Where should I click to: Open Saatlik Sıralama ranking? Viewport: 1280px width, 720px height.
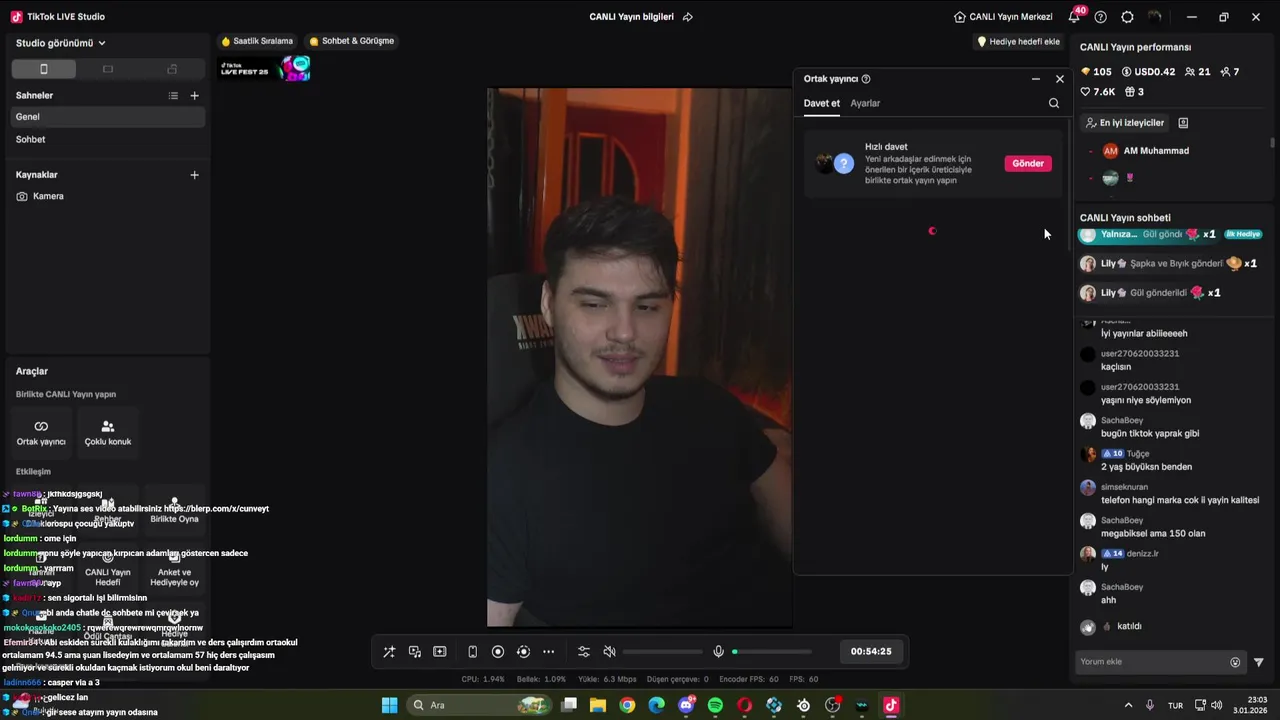(x=257, y=41)
